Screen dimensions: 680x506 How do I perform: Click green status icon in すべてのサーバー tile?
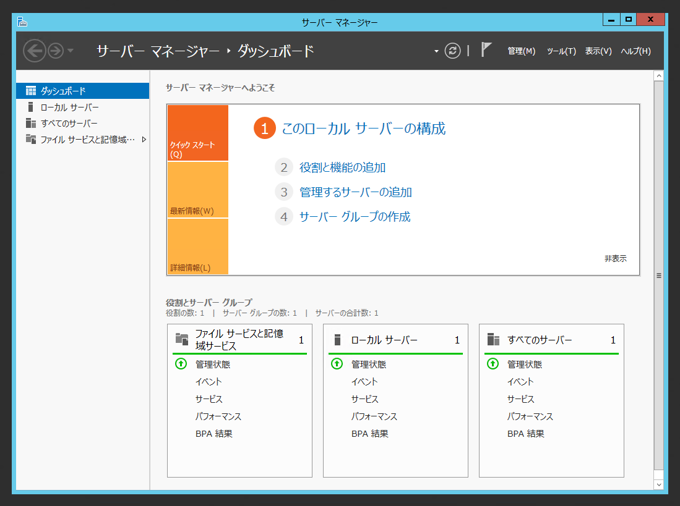pos(493,364)
